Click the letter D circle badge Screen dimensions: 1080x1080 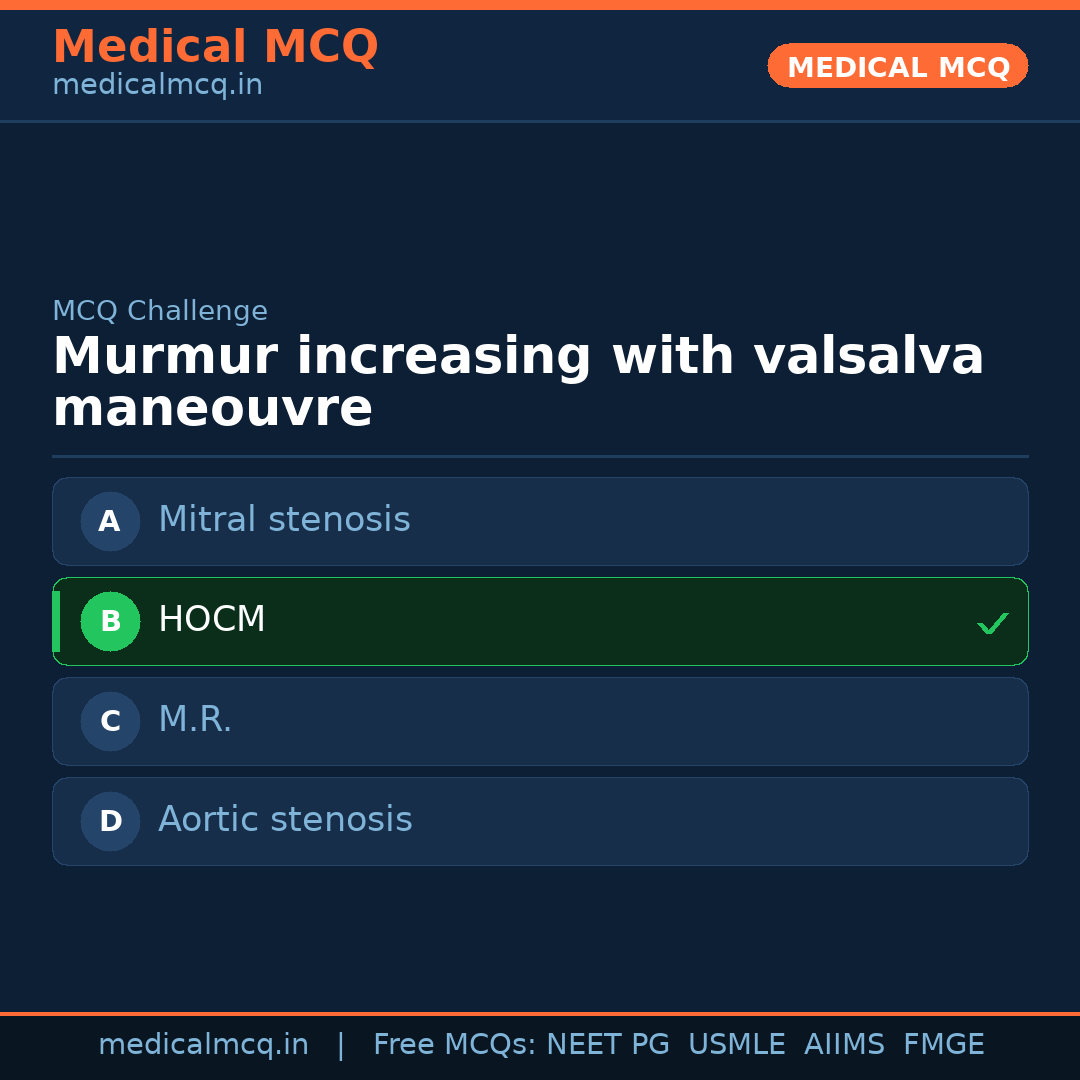[x=110, y=821]
